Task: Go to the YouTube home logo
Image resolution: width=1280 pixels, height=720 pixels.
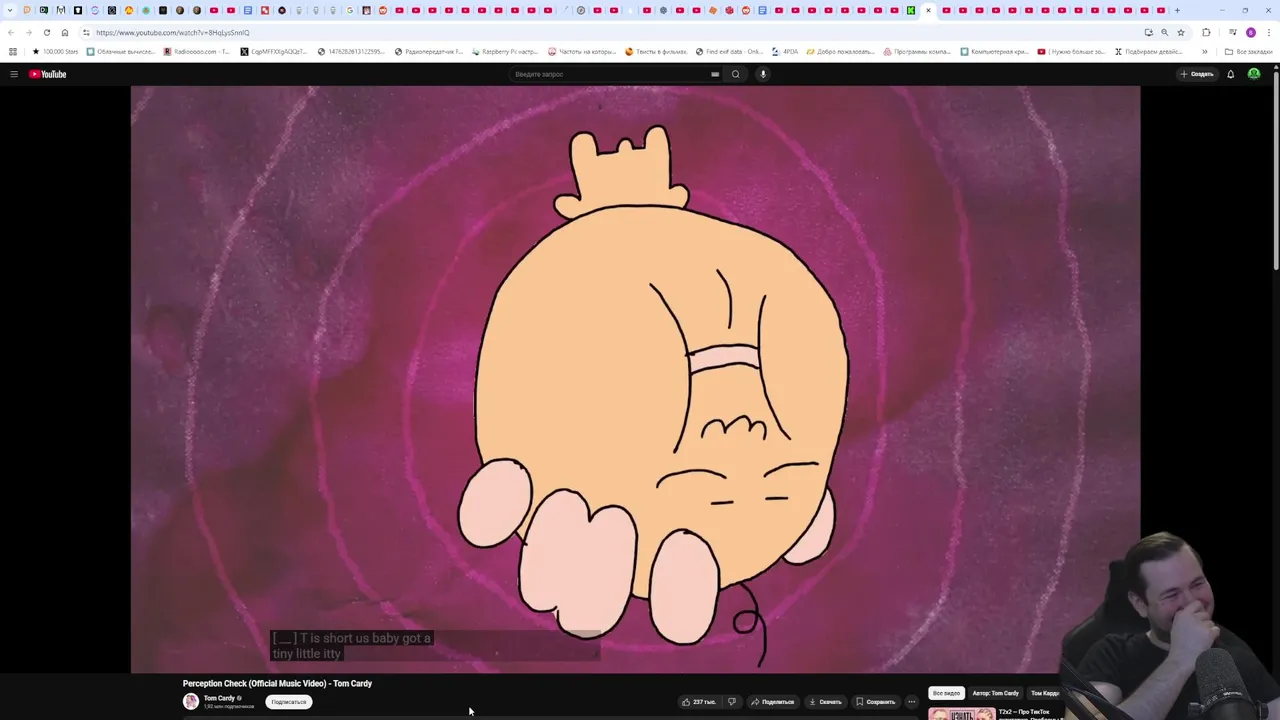Action: point(47,74)
